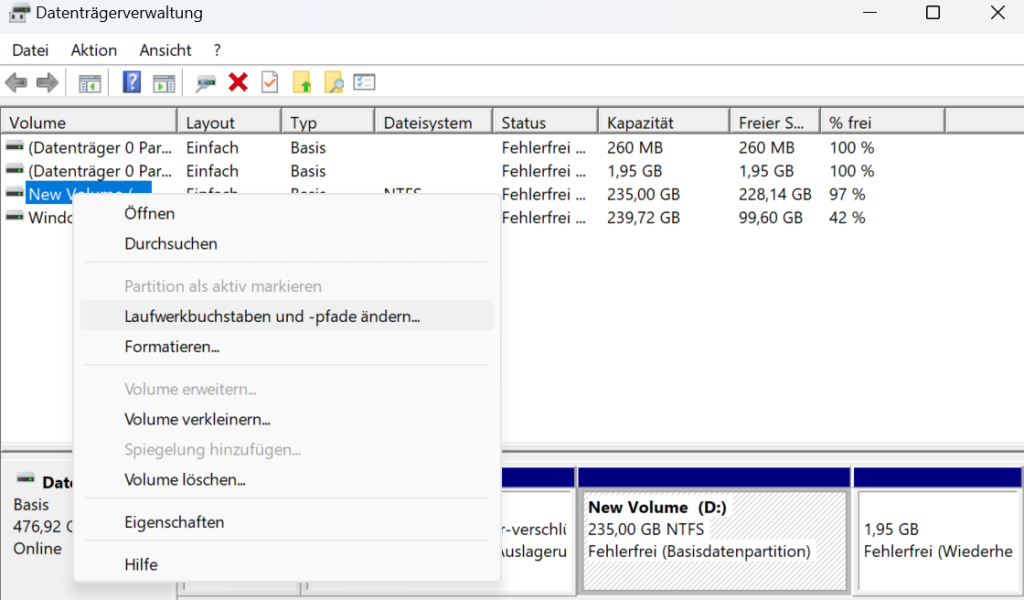Screen dimensions: 1024x600
Task: Choose 'Laufwerkbuchstaben und -pfade ändern...' from context menu
Action: click(272, 316)
